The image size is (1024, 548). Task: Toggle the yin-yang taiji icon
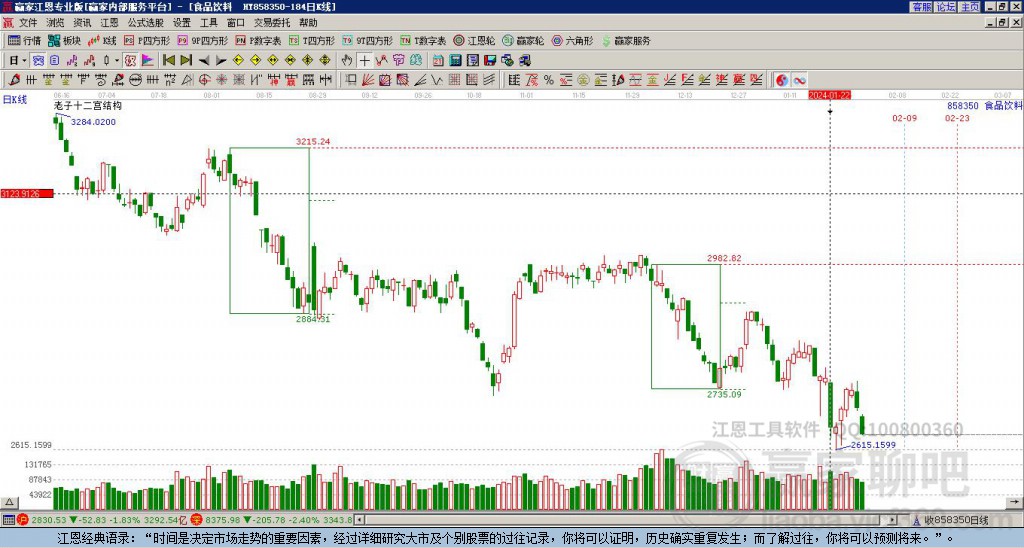pos(782,80)
